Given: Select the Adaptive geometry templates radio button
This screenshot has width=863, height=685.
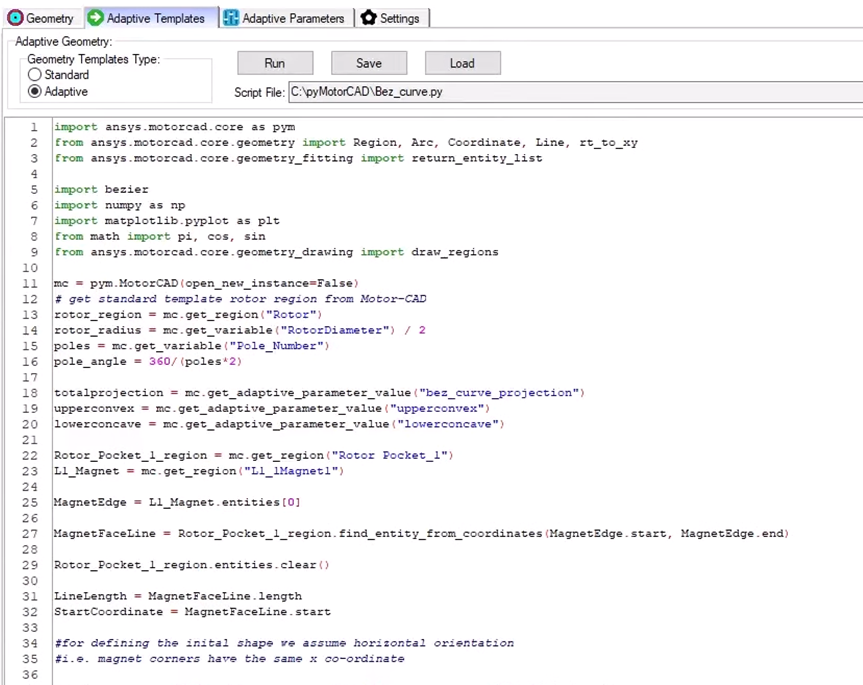Looking at the screenshot, I should [35, 92].
